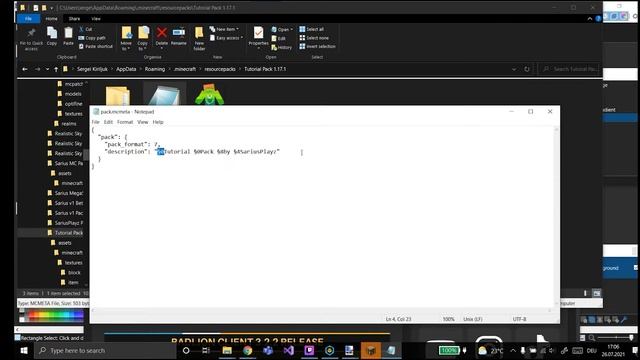Click the Windows taskbar search field
This screenshot has width=640, height=360.
[106, 351]
